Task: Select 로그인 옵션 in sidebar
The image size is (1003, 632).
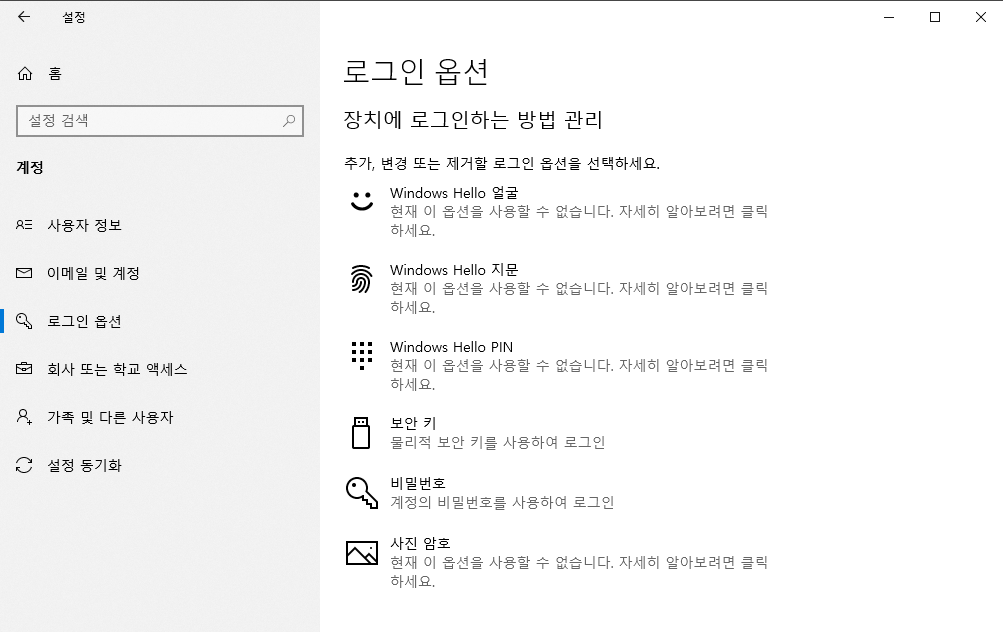Action: tap(160, 321)
